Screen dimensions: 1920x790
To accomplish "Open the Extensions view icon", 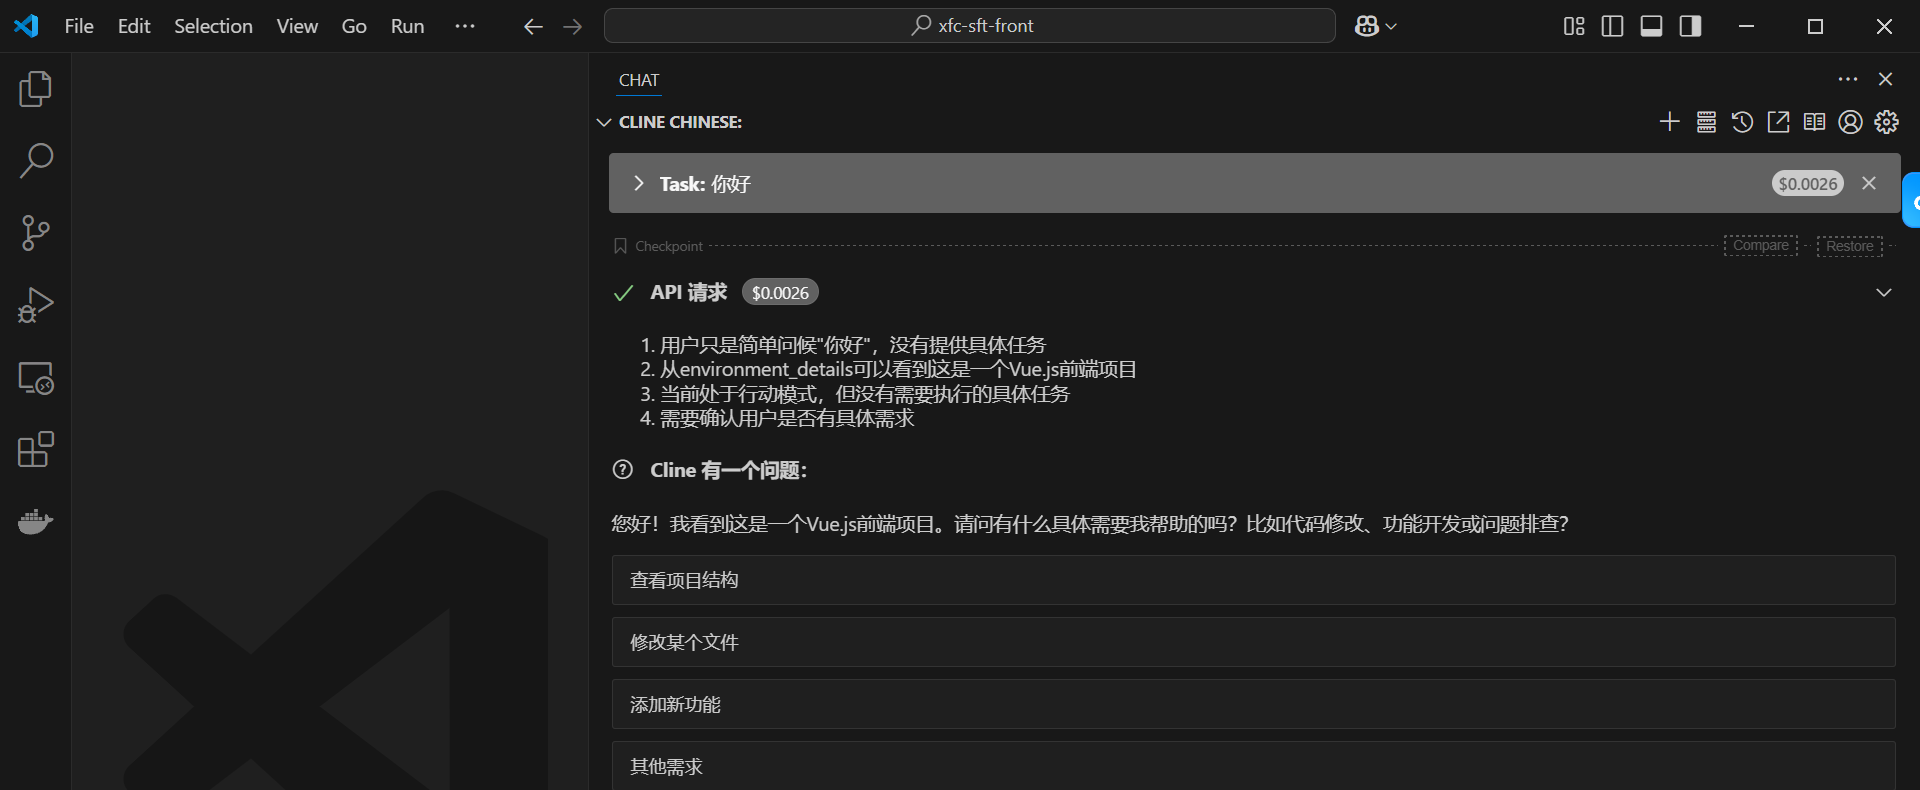I will tap(35, 450).
